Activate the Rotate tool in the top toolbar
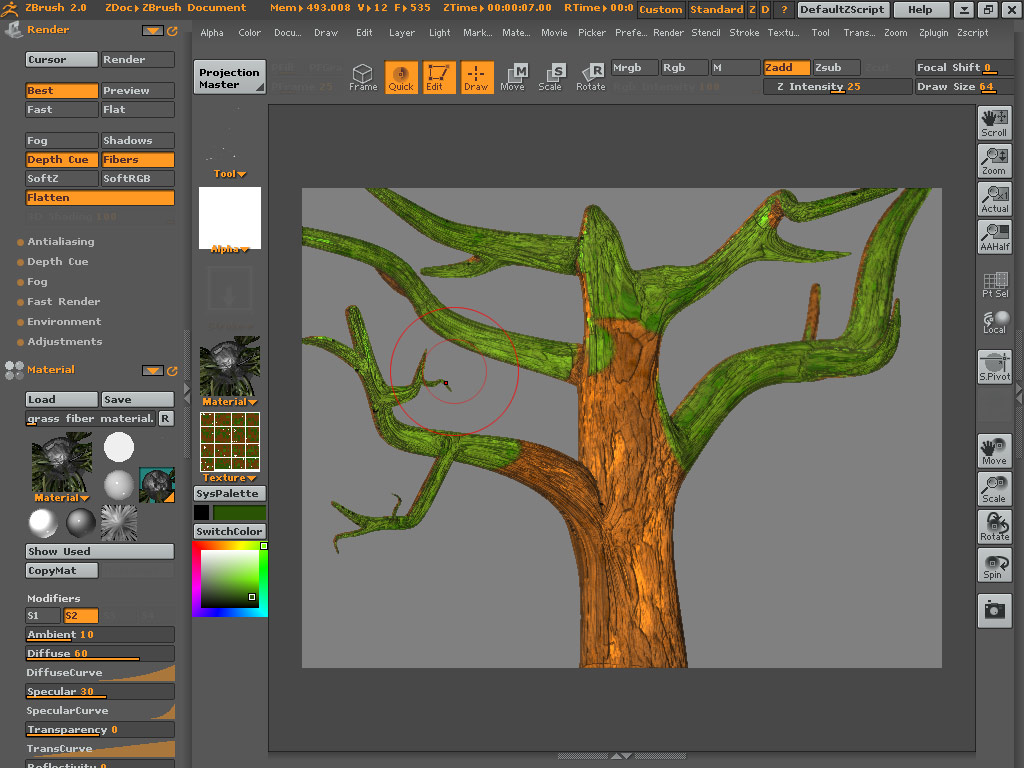The width and height of the screenshot is (1024, 768). pos(591,77)
